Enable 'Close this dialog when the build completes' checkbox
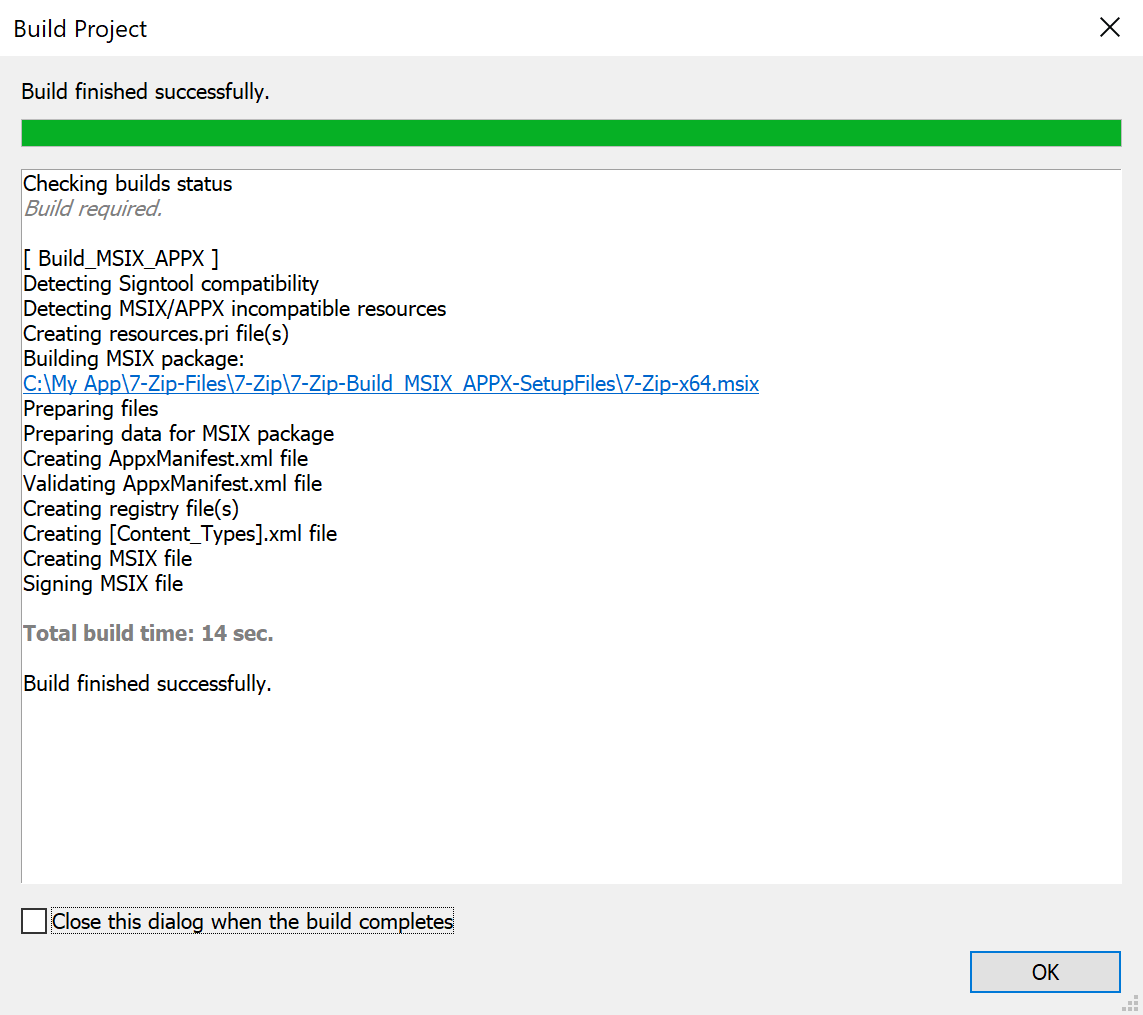The width and height of the screenshot is (1143, 1015). (34, 921)
